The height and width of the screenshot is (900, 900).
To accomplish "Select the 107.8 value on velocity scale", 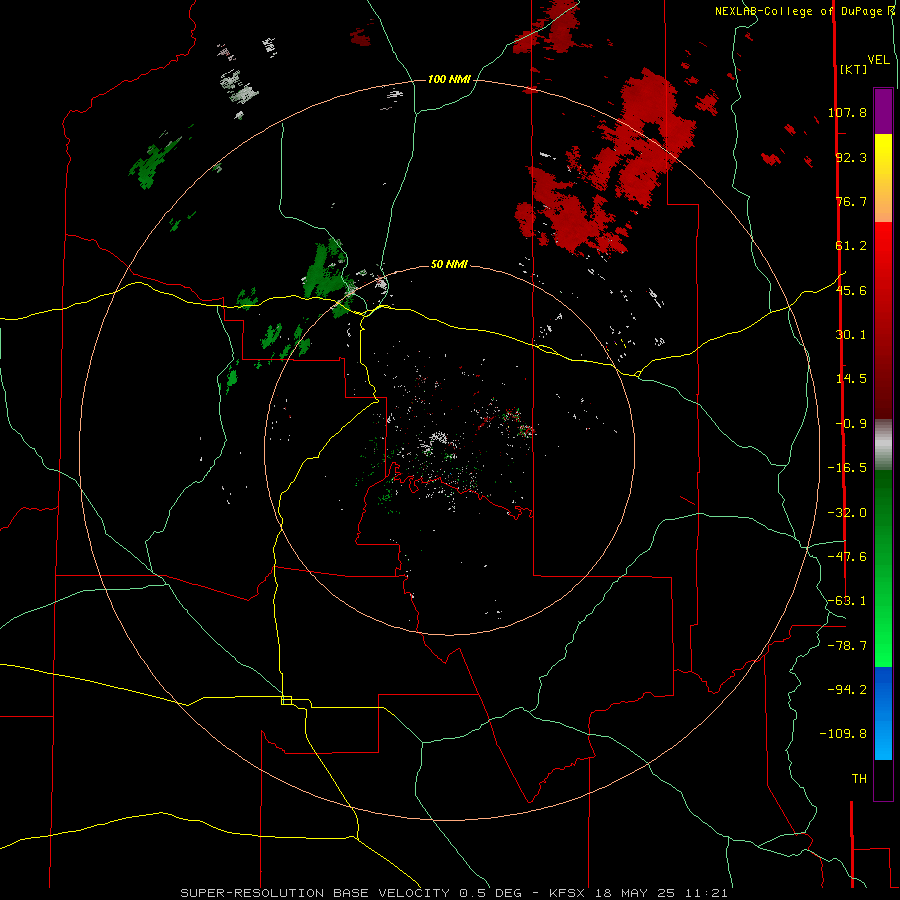I will point(847,112).
